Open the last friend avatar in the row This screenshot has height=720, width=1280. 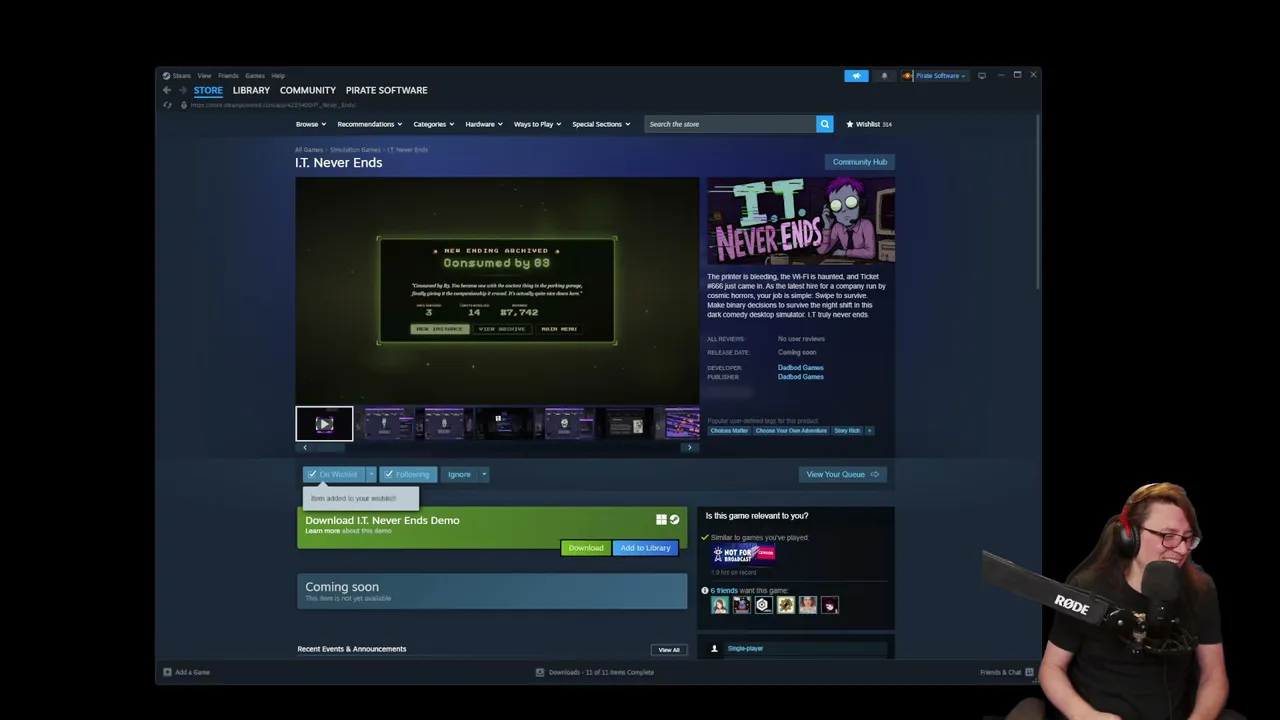point(830,605)
